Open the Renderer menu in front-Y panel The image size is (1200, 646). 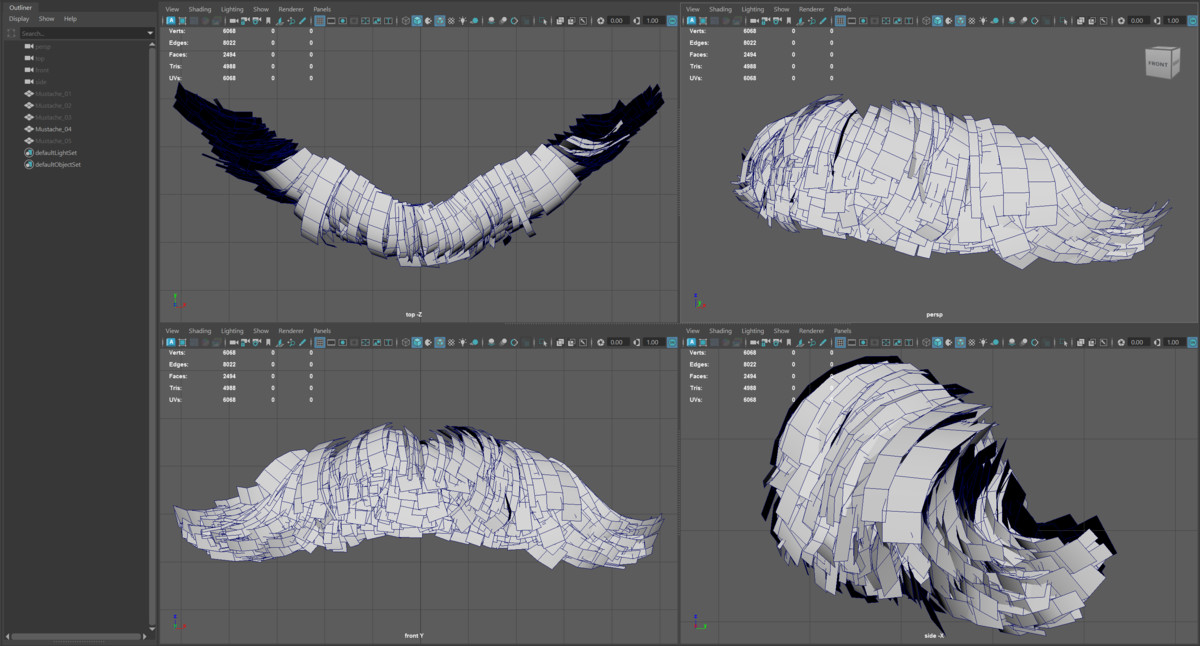pos(291,331)
